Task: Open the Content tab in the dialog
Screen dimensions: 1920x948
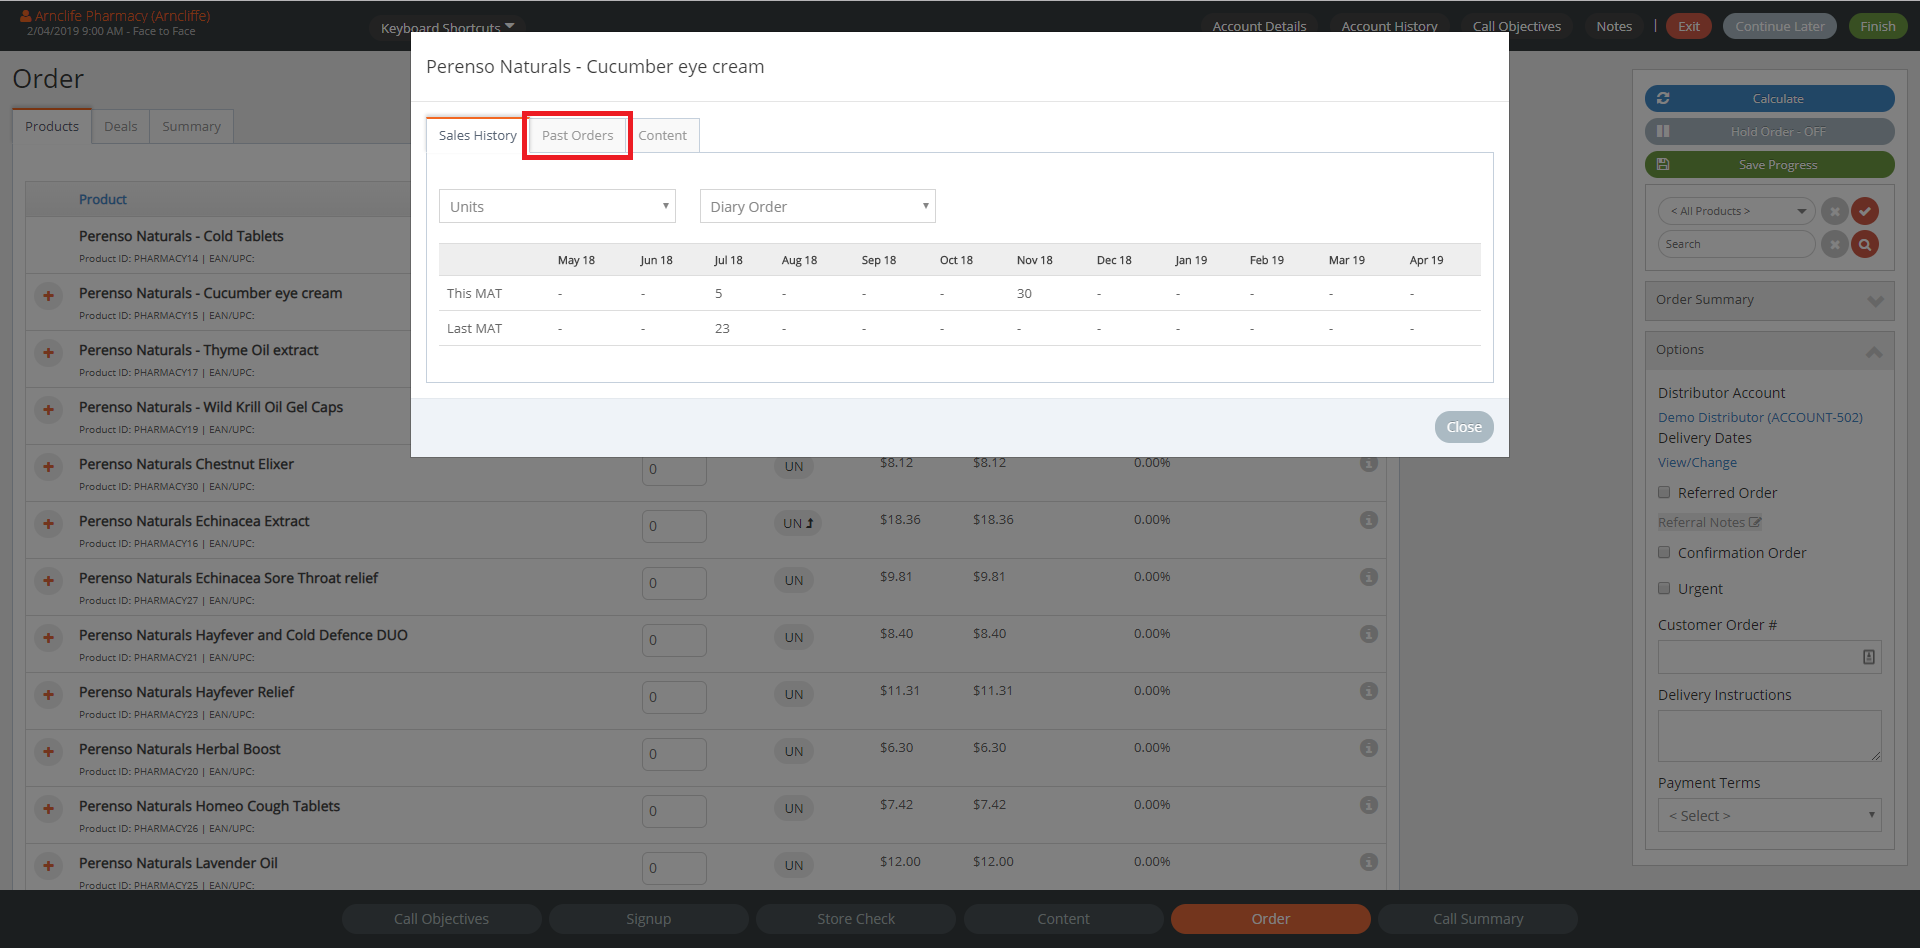Action: pos(662,136)
